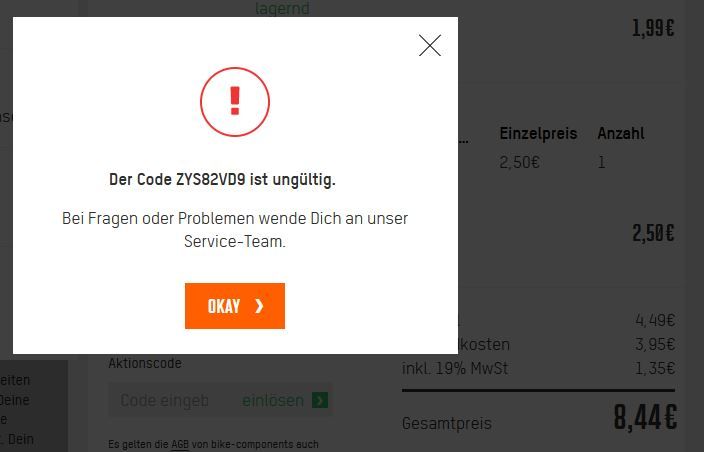Click the 3,95€ shipping cost amount

[x=655, y=344]
